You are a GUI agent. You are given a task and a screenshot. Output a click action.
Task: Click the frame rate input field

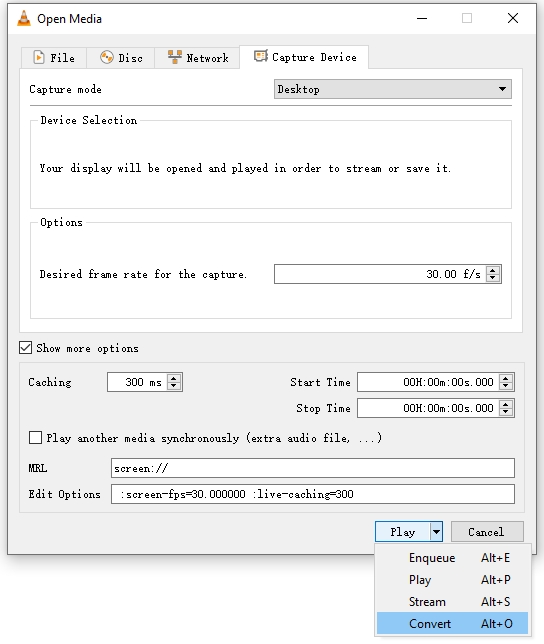pos(379,274)
